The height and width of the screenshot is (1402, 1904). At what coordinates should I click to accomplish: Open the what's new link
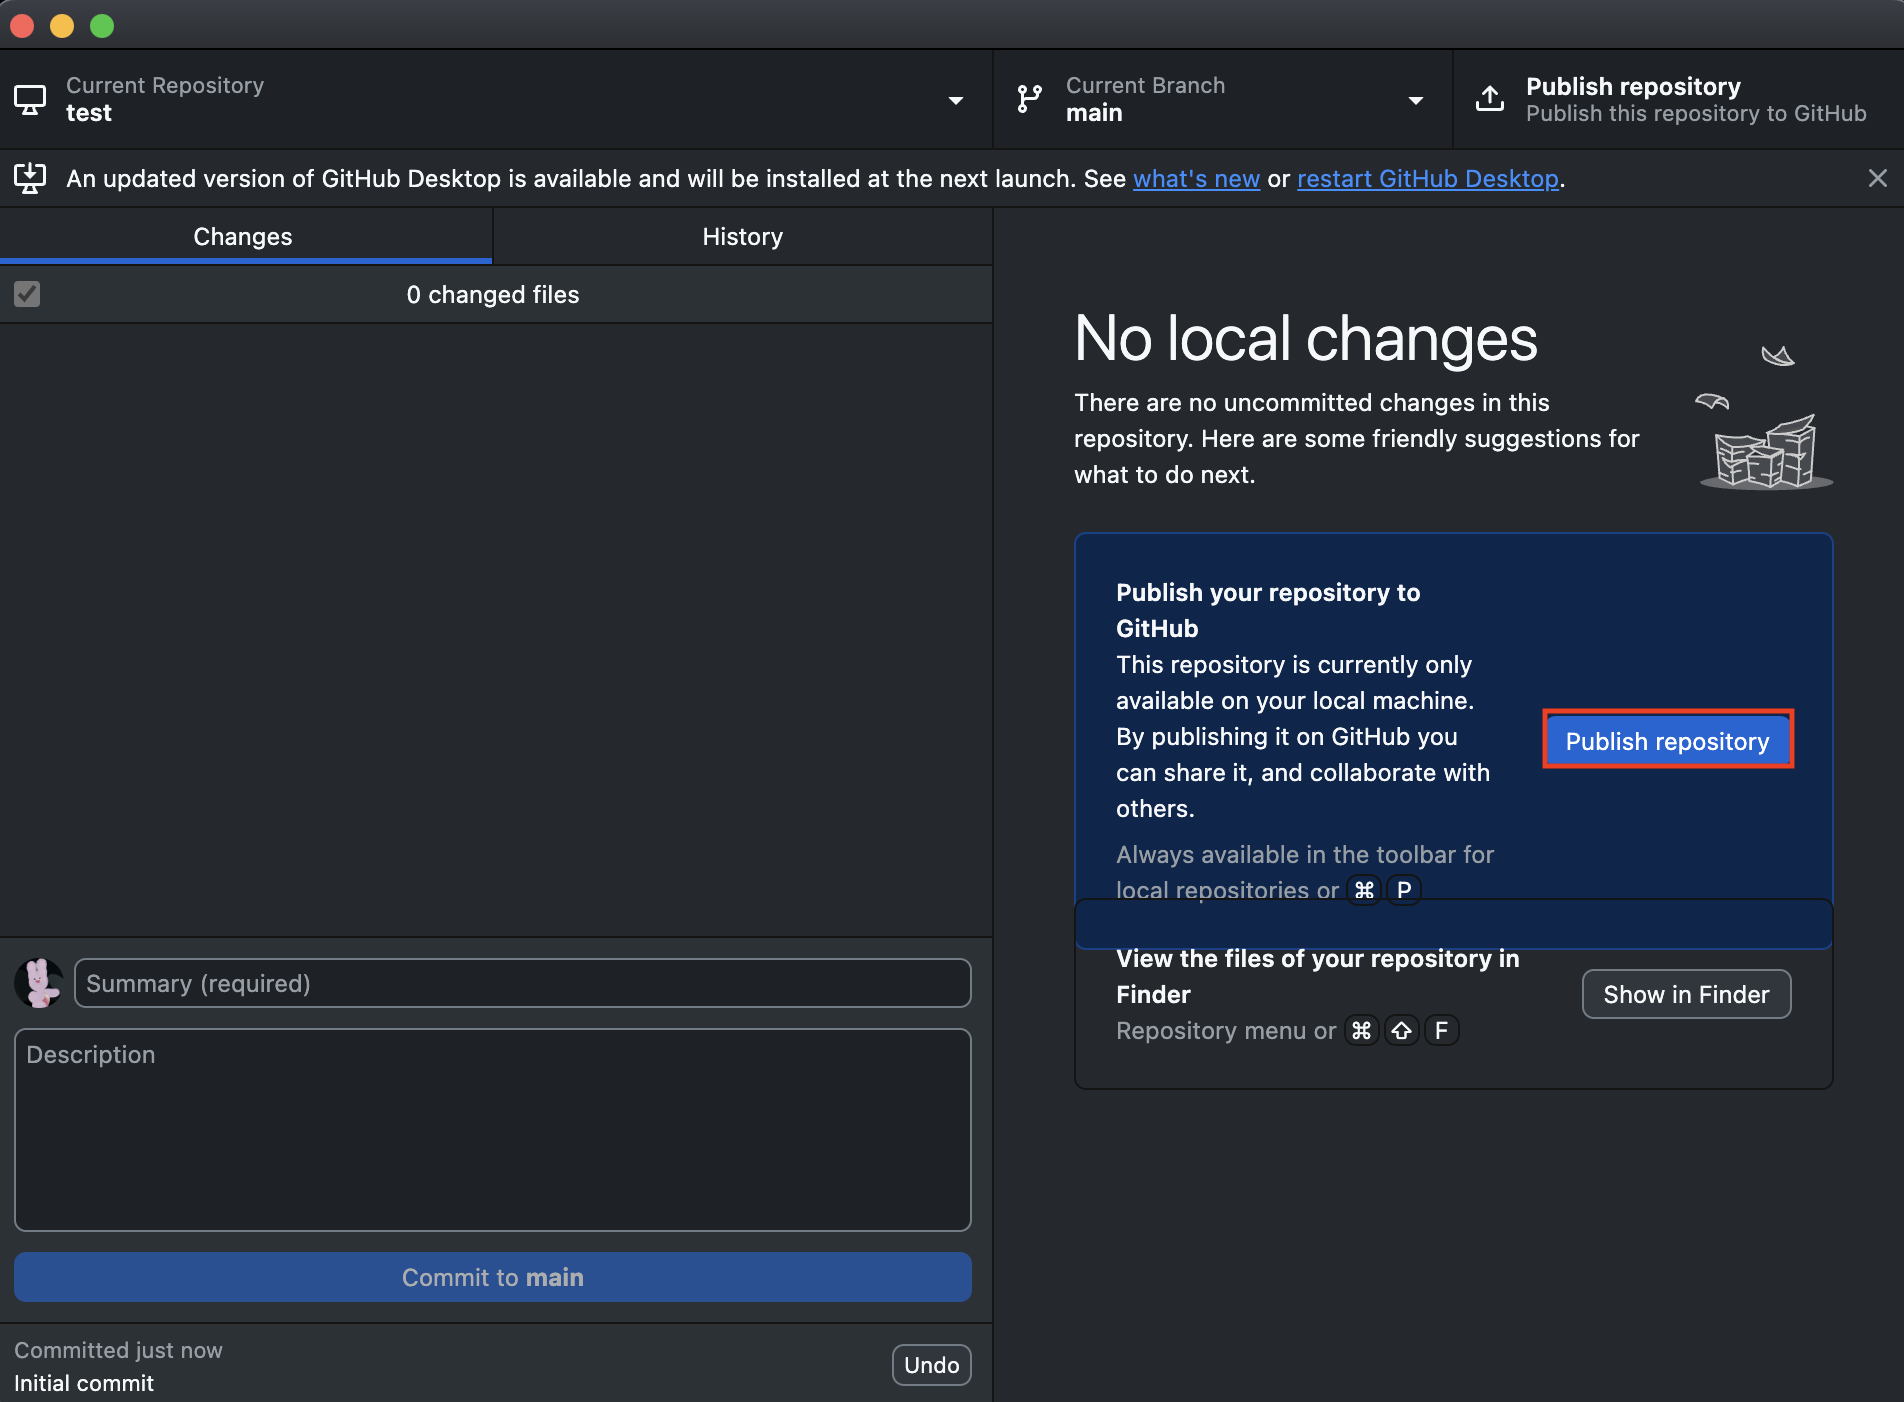click(x=1196, y=178)
